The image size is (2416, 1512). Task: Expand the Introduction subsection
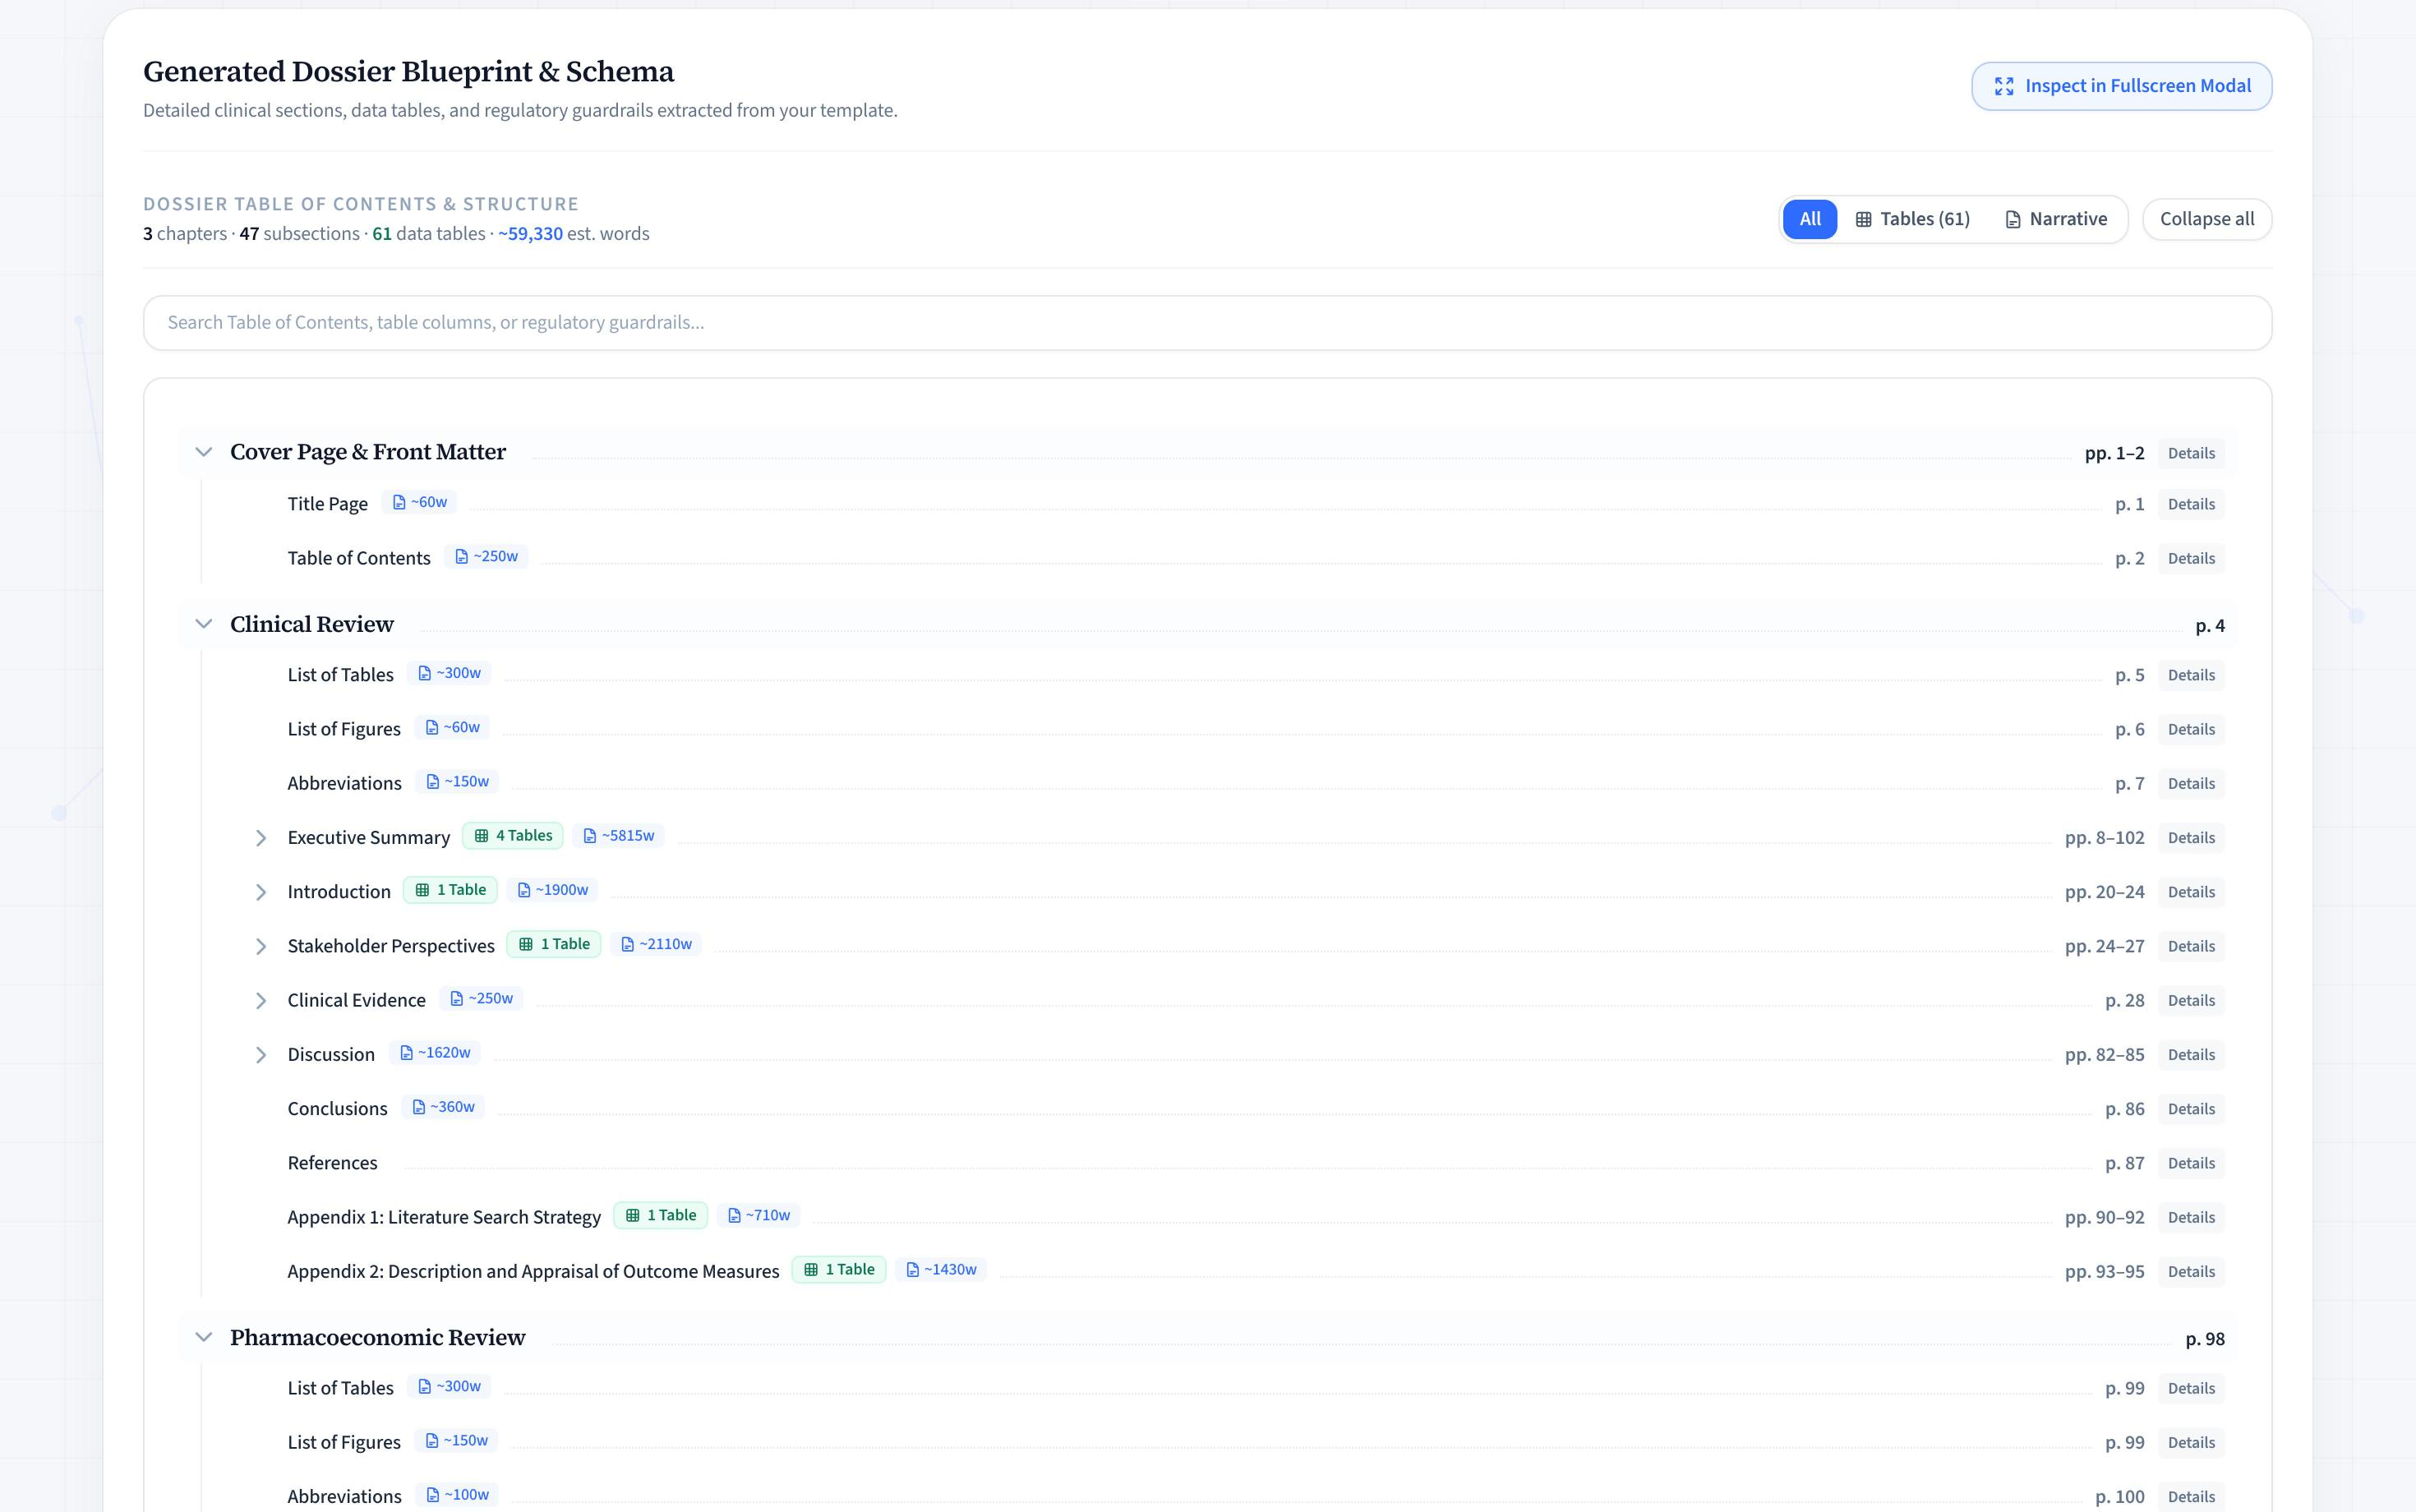pos(261,892)
